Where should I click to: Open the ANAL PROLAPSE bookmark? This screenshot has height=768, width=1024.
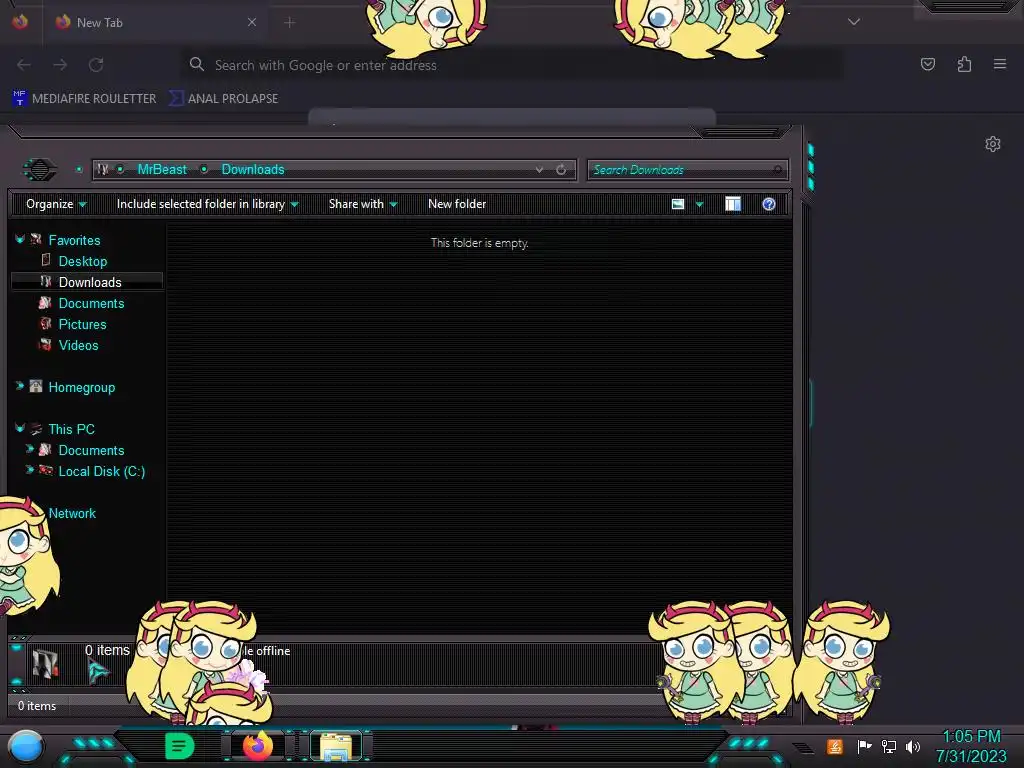[223, 99]
